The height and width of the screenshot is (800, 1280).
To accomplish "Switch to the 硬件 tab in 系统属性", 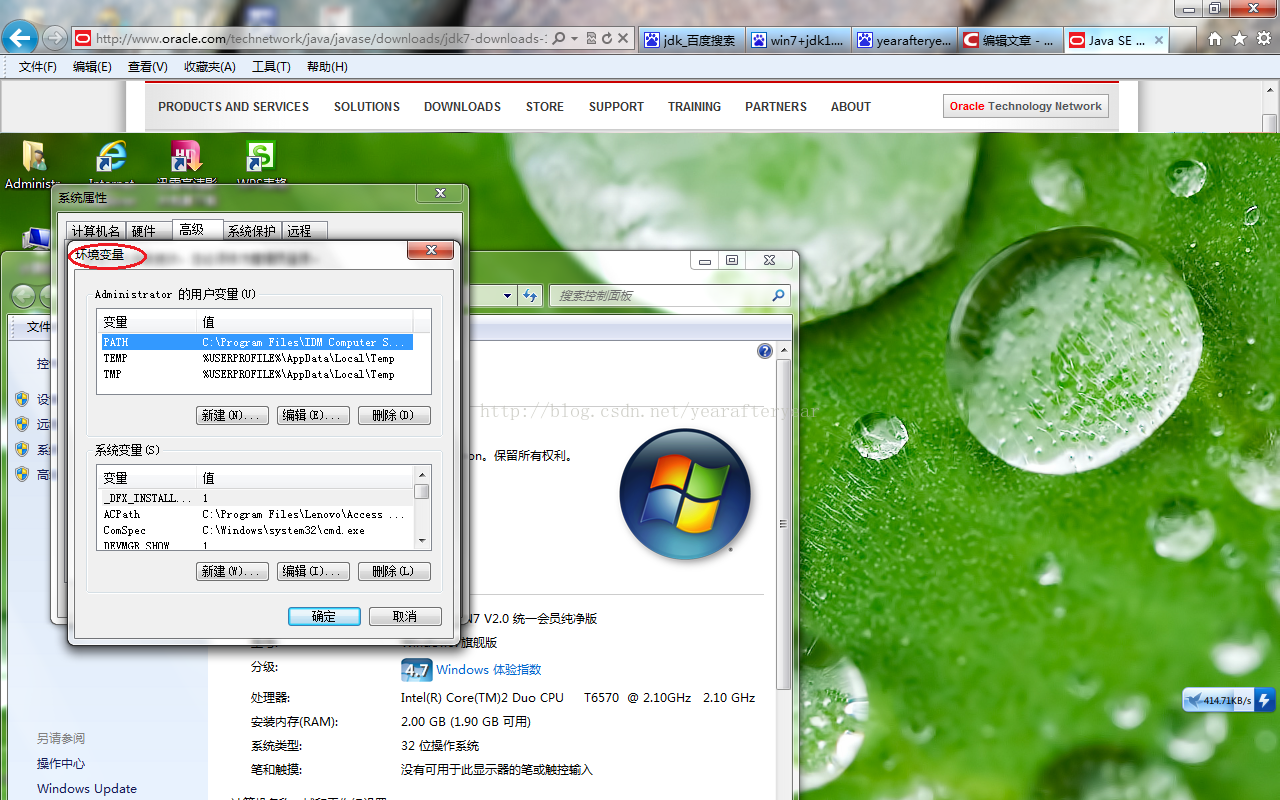I will tap(144, 231).
